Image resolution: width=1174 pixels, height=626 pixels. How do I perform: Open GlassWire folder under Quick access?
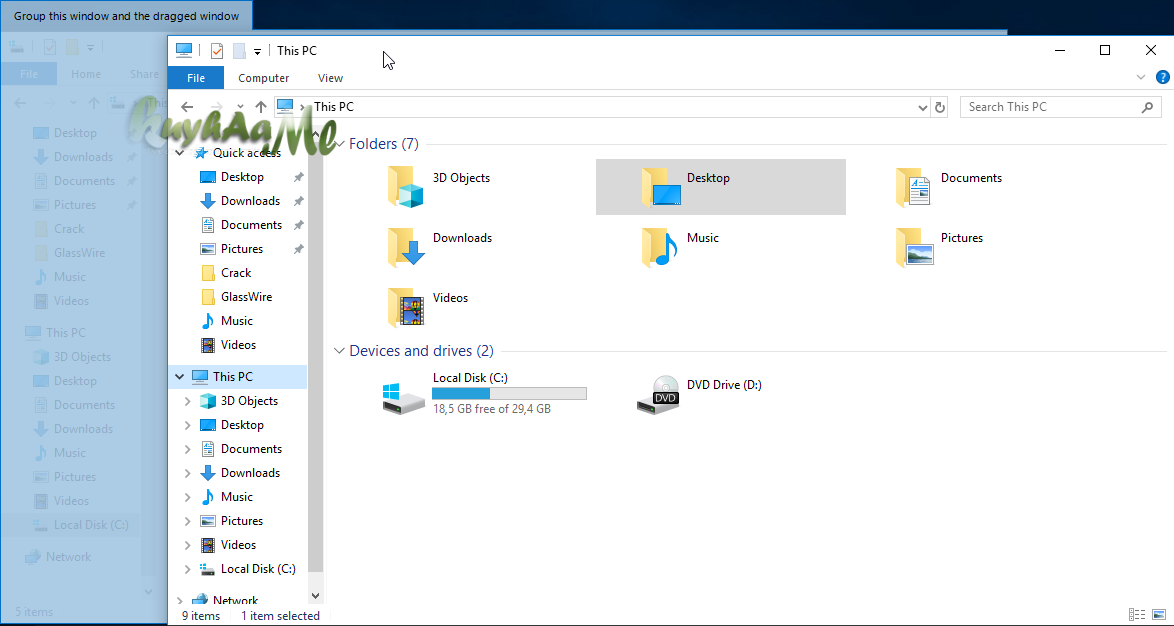(246, 297)
